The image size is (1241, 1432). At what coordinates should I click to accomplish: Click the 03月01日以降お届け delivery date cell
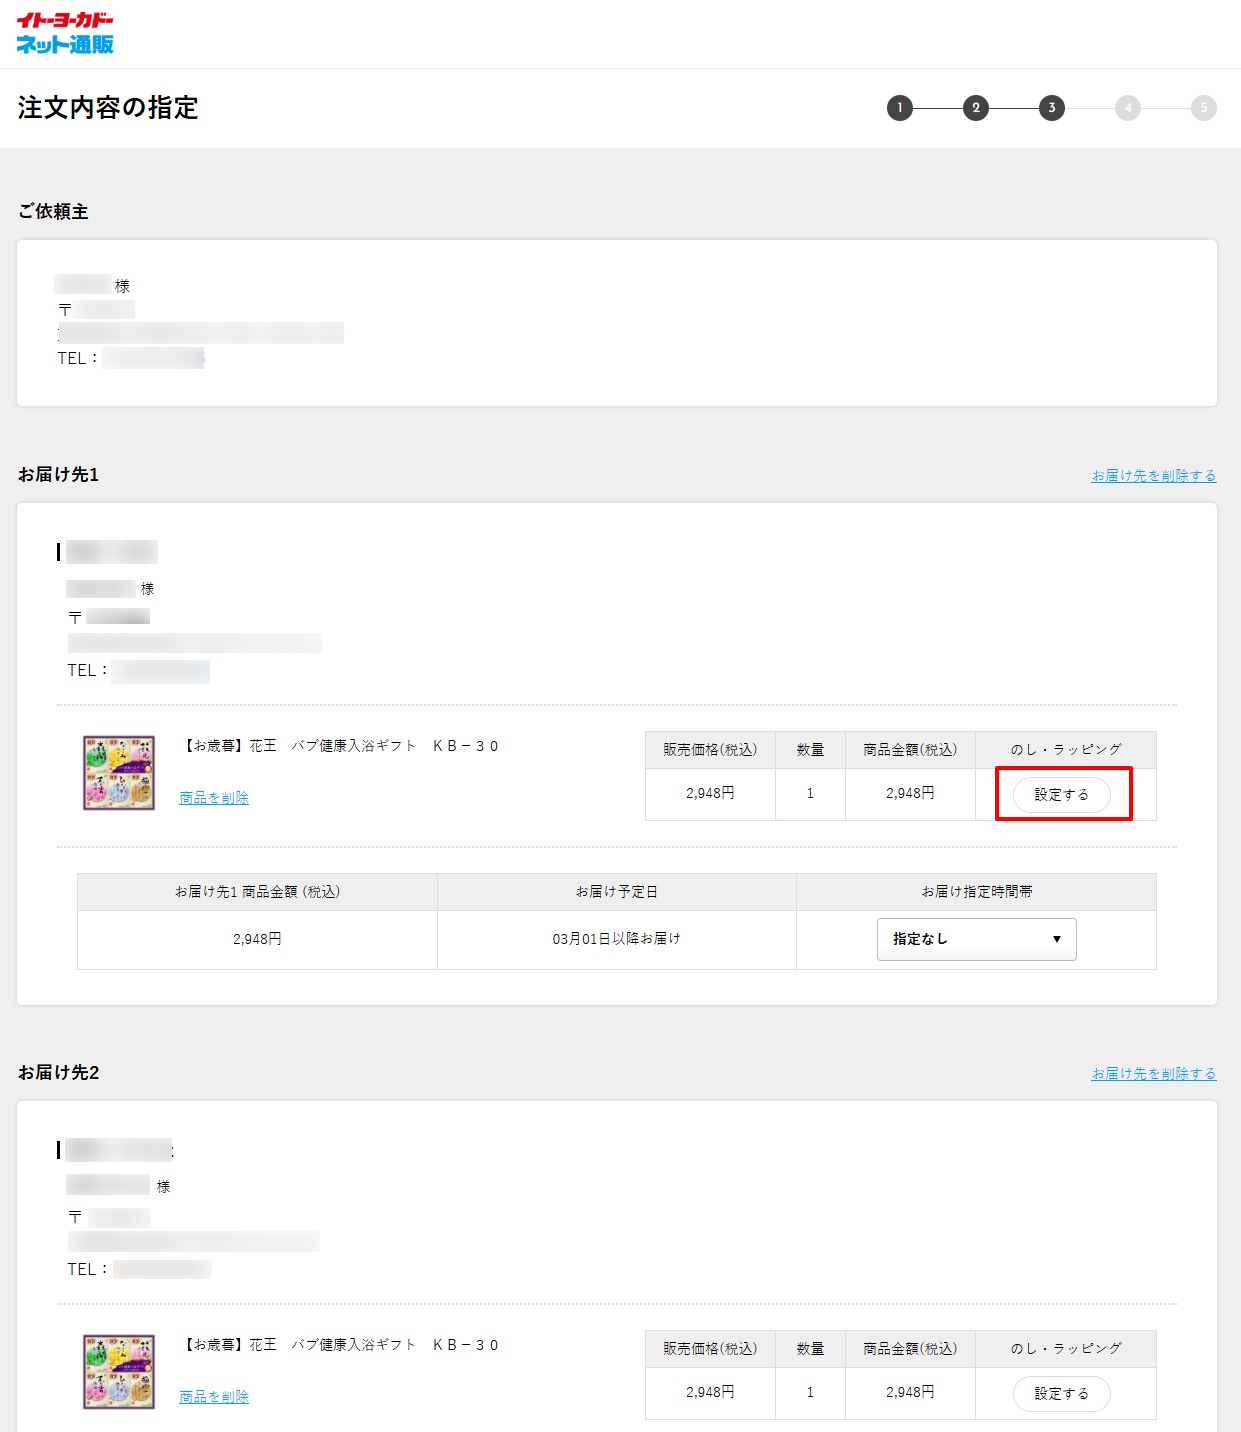(616, 939)
